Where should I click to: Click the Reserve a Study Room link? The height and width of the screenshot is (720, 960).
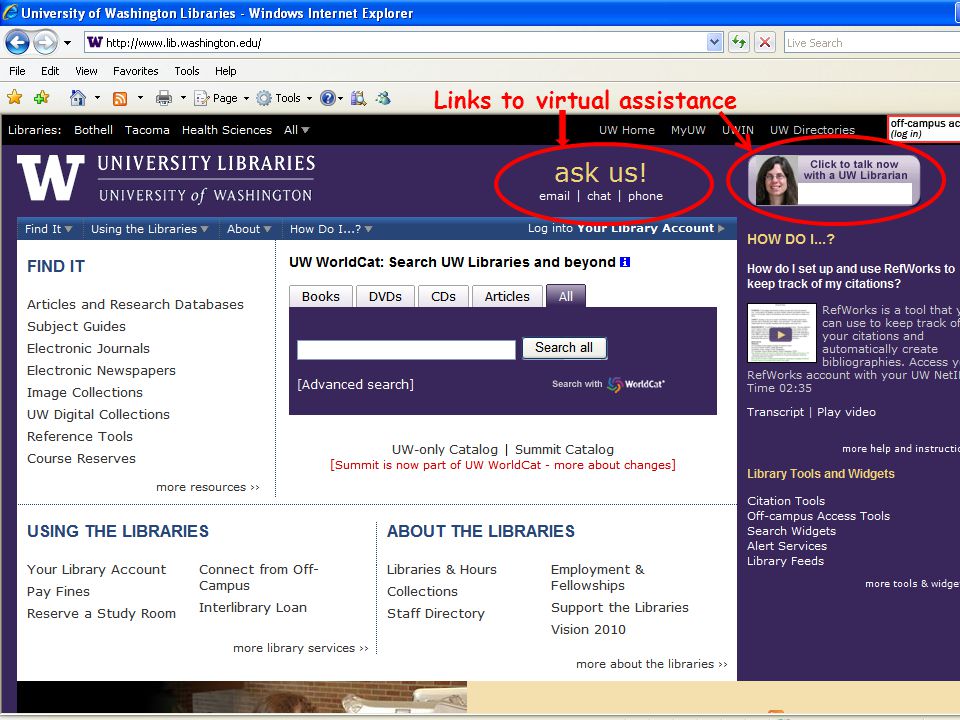[x=101, y=613]
